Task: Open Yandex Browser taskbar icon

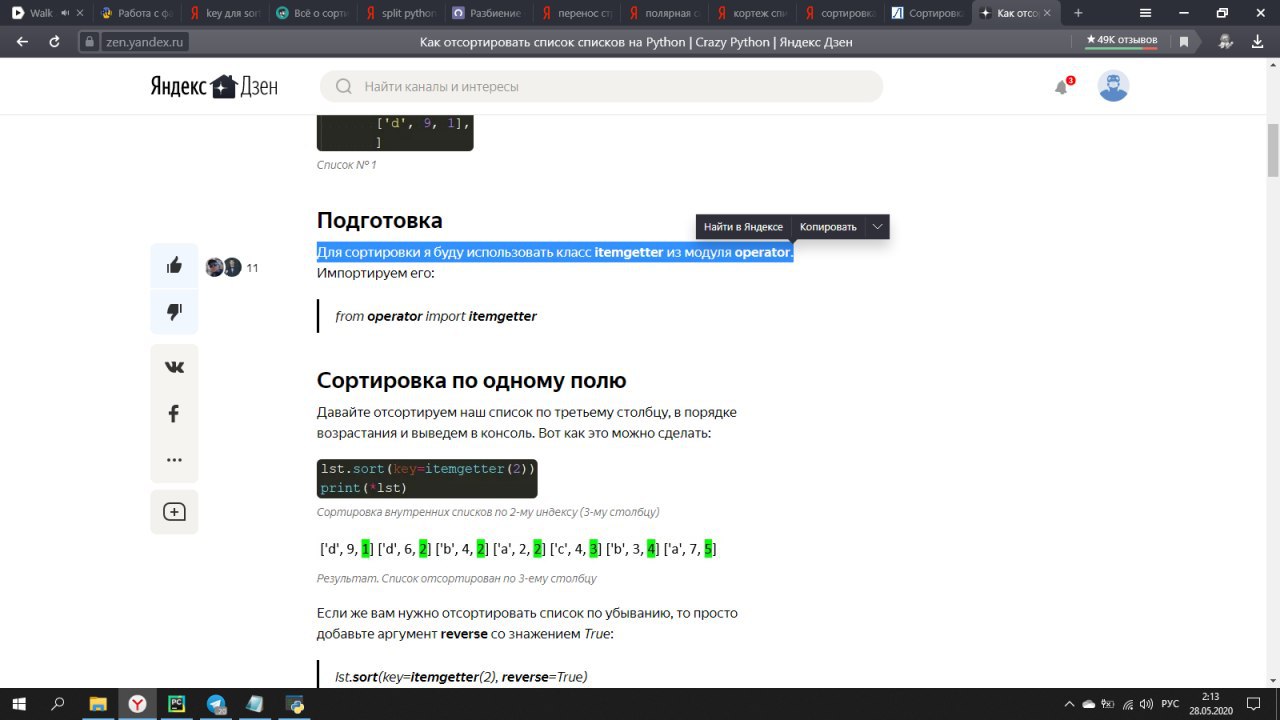Action: [x=137, y=704]
